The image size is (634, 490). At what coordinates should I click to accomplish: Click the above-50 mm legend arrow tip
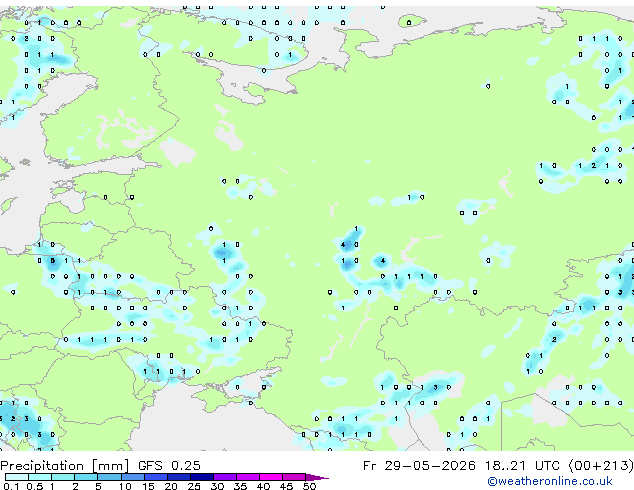(317, 477)
